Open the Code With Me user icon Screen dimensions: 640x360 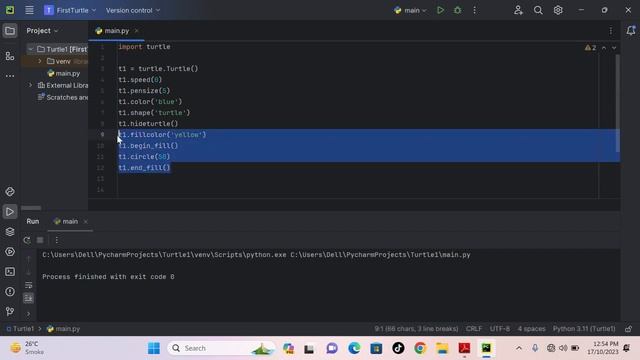[x=518, y=10]
